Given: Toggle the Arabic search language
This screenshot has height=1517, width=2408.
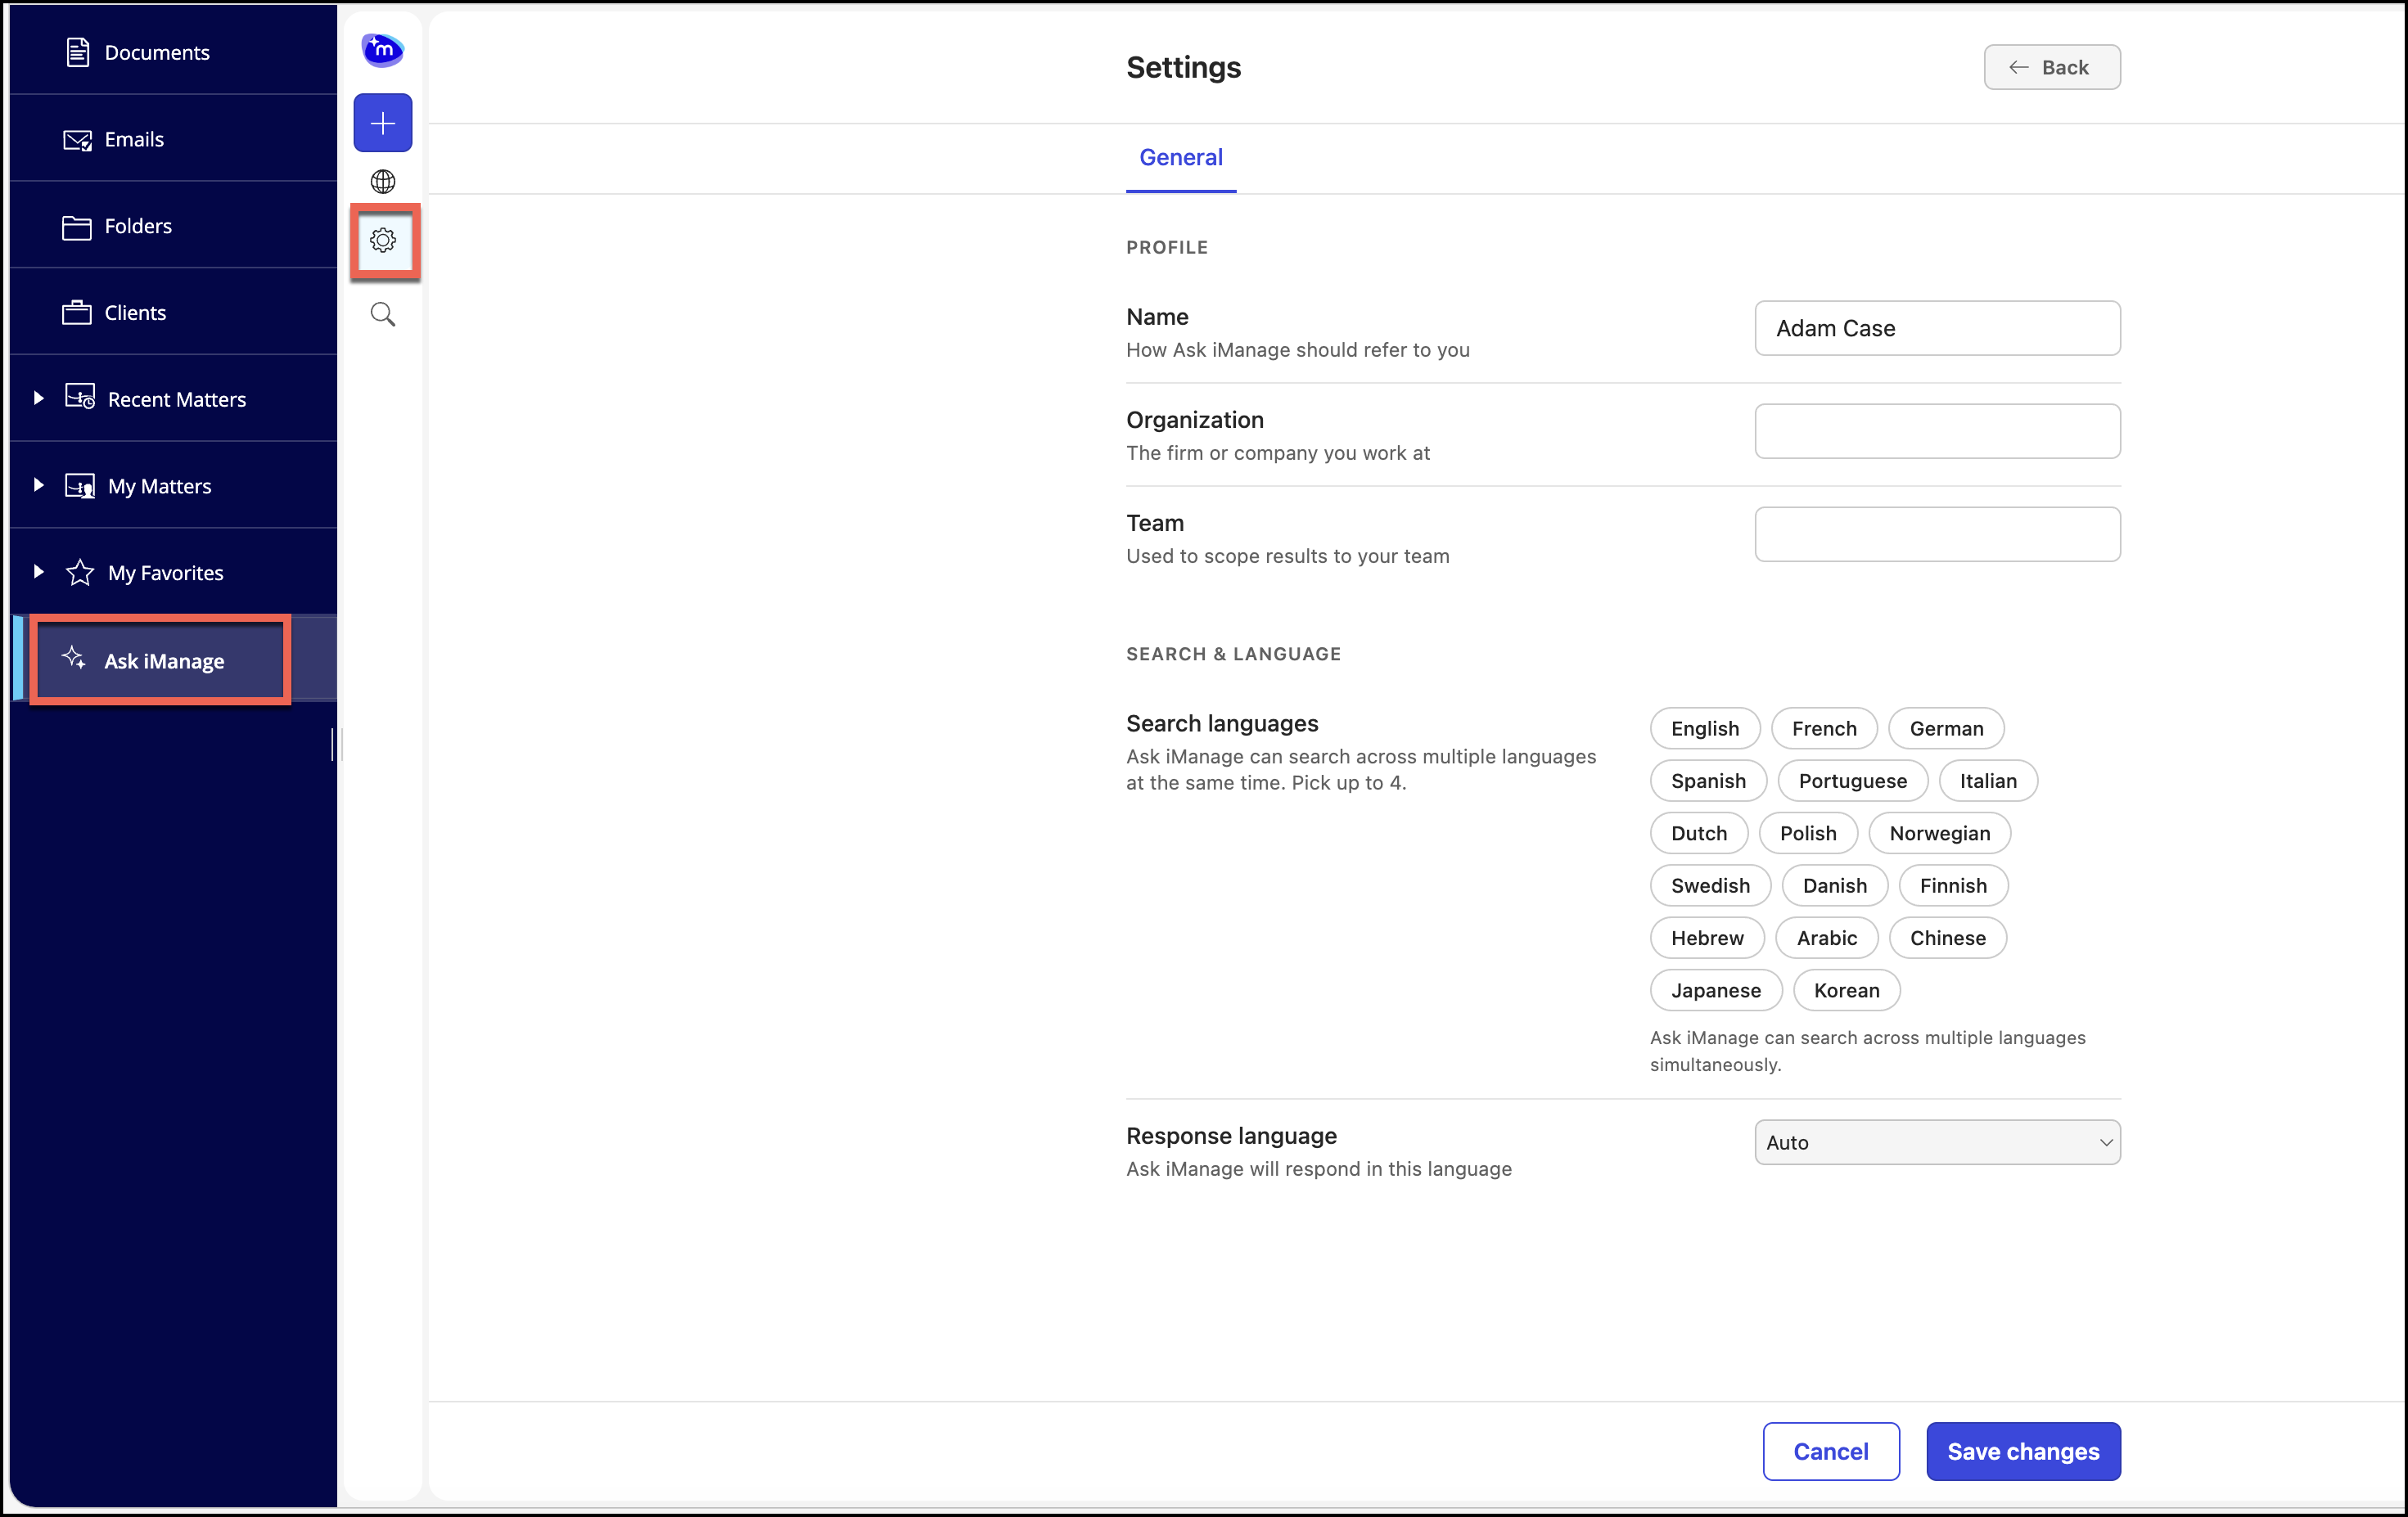Looking at the screenshot, I should click(x=1826, y=938).
